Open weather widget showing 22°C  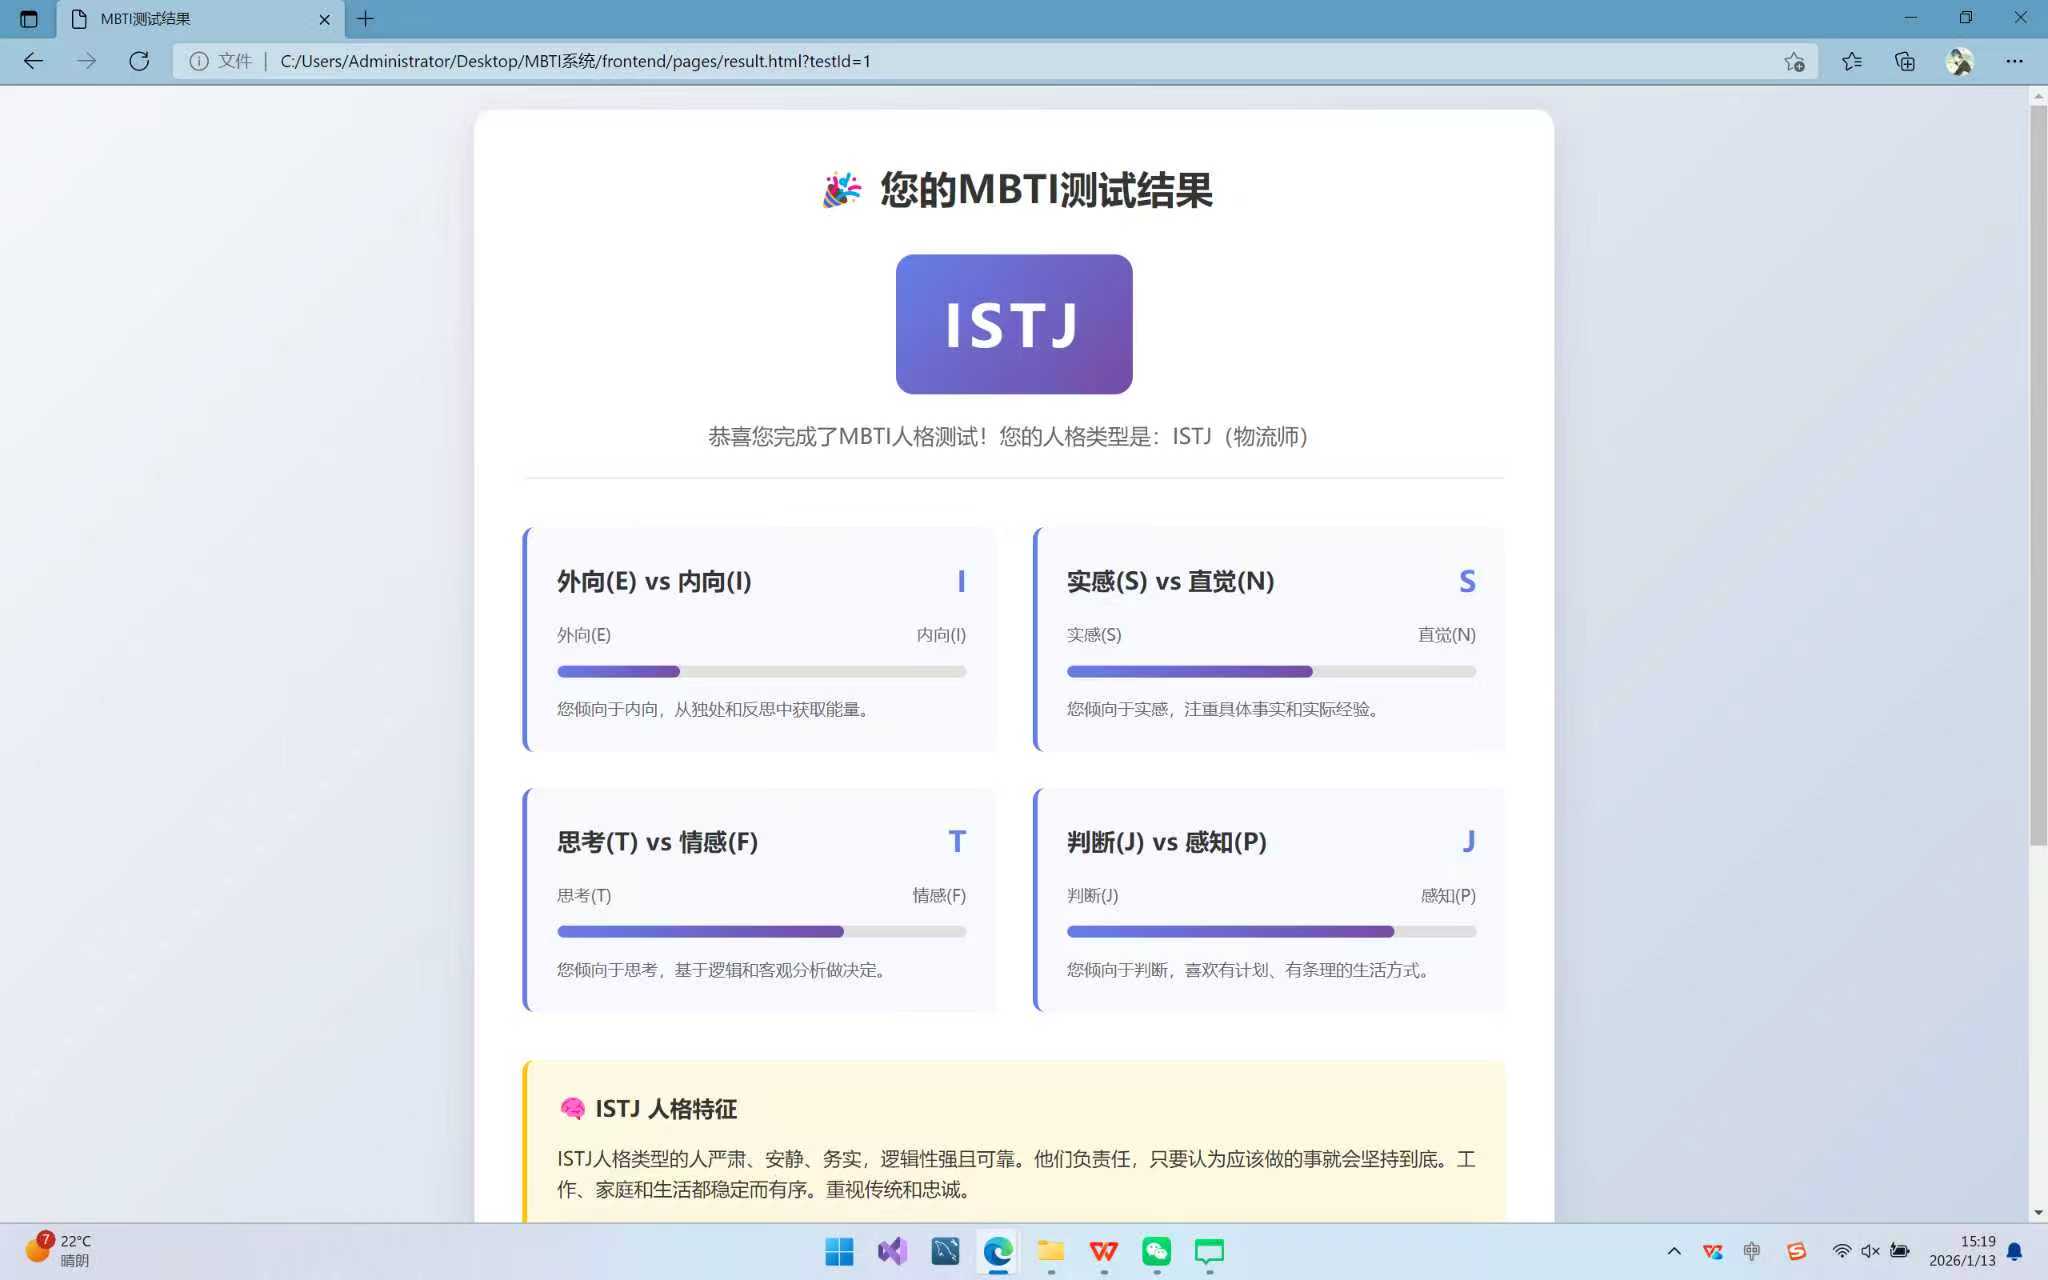coord(58,1250)
